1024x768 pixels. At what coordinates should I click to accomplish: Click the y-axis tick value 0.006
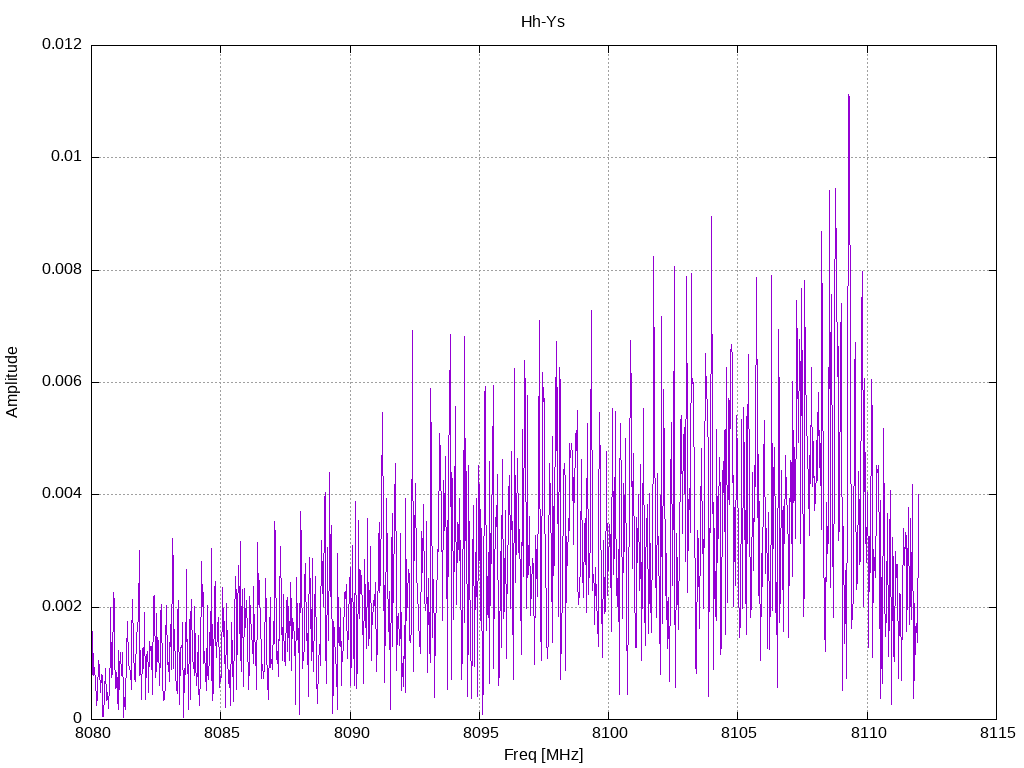pos(63,381)
